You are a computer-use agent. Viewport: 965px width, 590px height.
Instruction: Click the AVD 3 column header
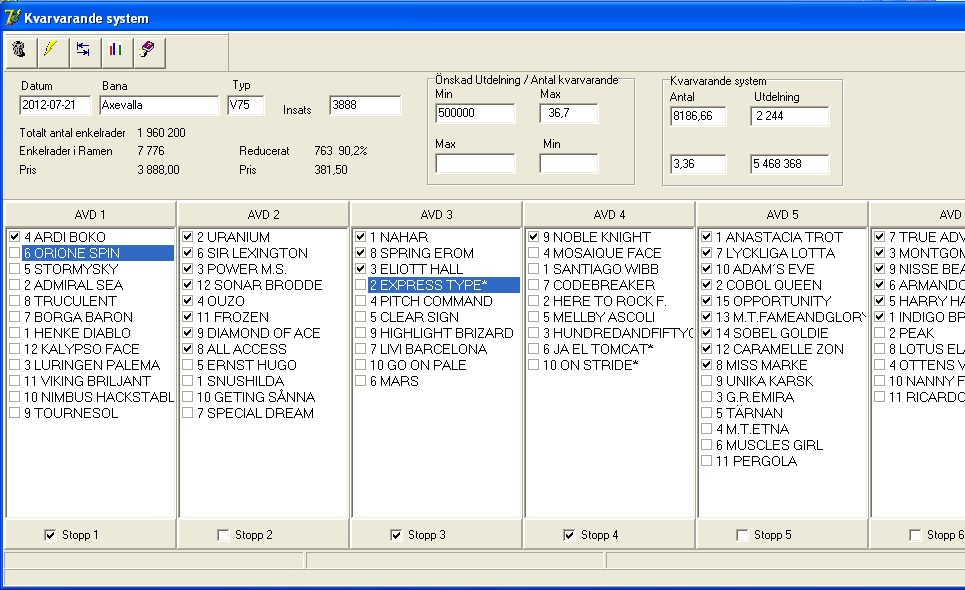436,214
